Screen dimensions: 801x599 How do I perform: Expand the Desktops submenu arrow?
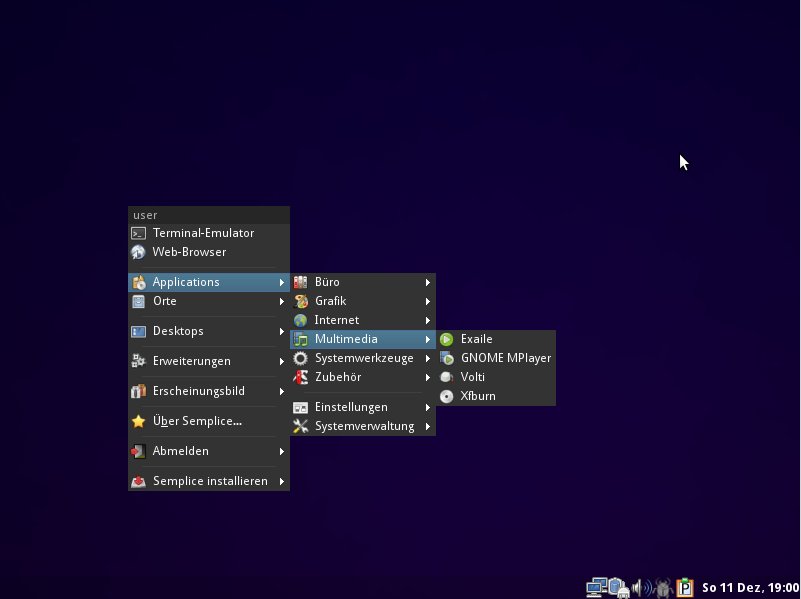point(281,331)
